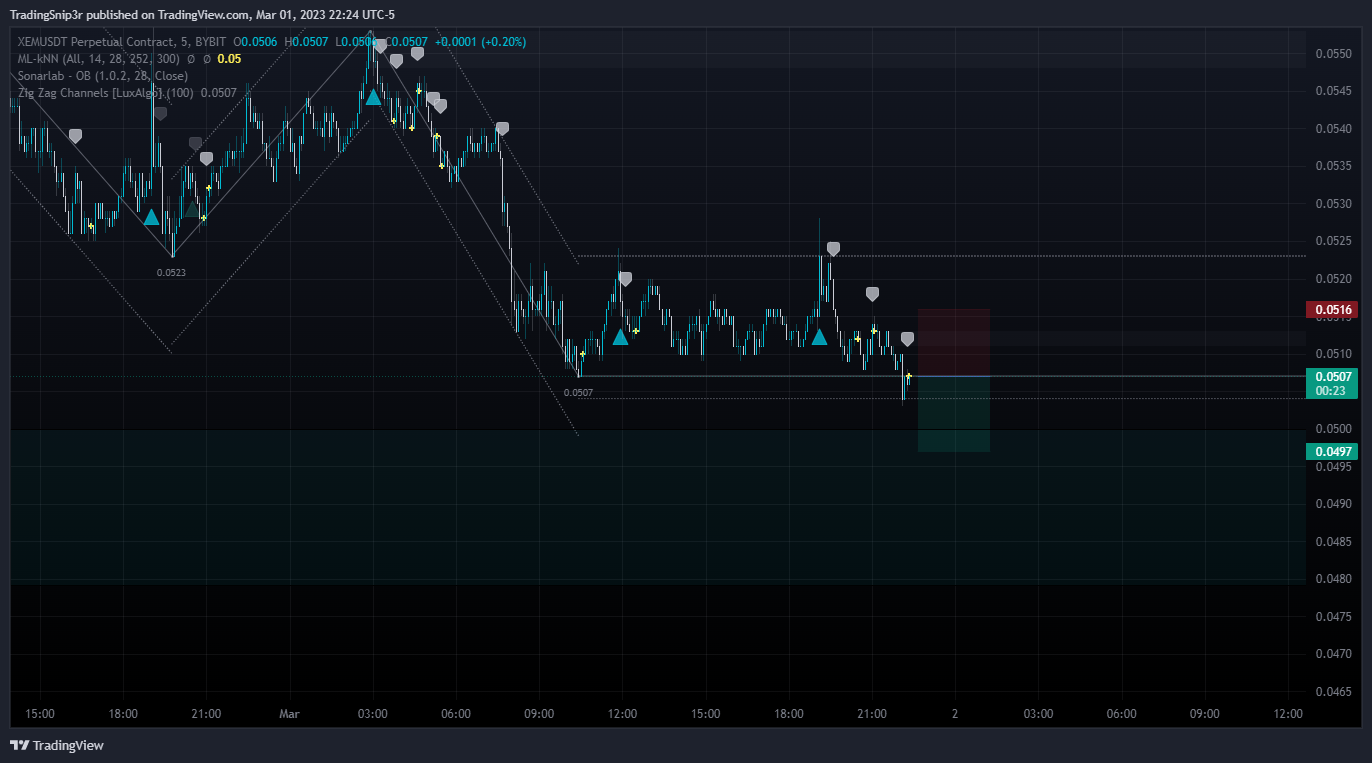This screenshot has height=763, width=1372.
Task: Click the 2 date label on the time axis
Action: pos(955,714)
